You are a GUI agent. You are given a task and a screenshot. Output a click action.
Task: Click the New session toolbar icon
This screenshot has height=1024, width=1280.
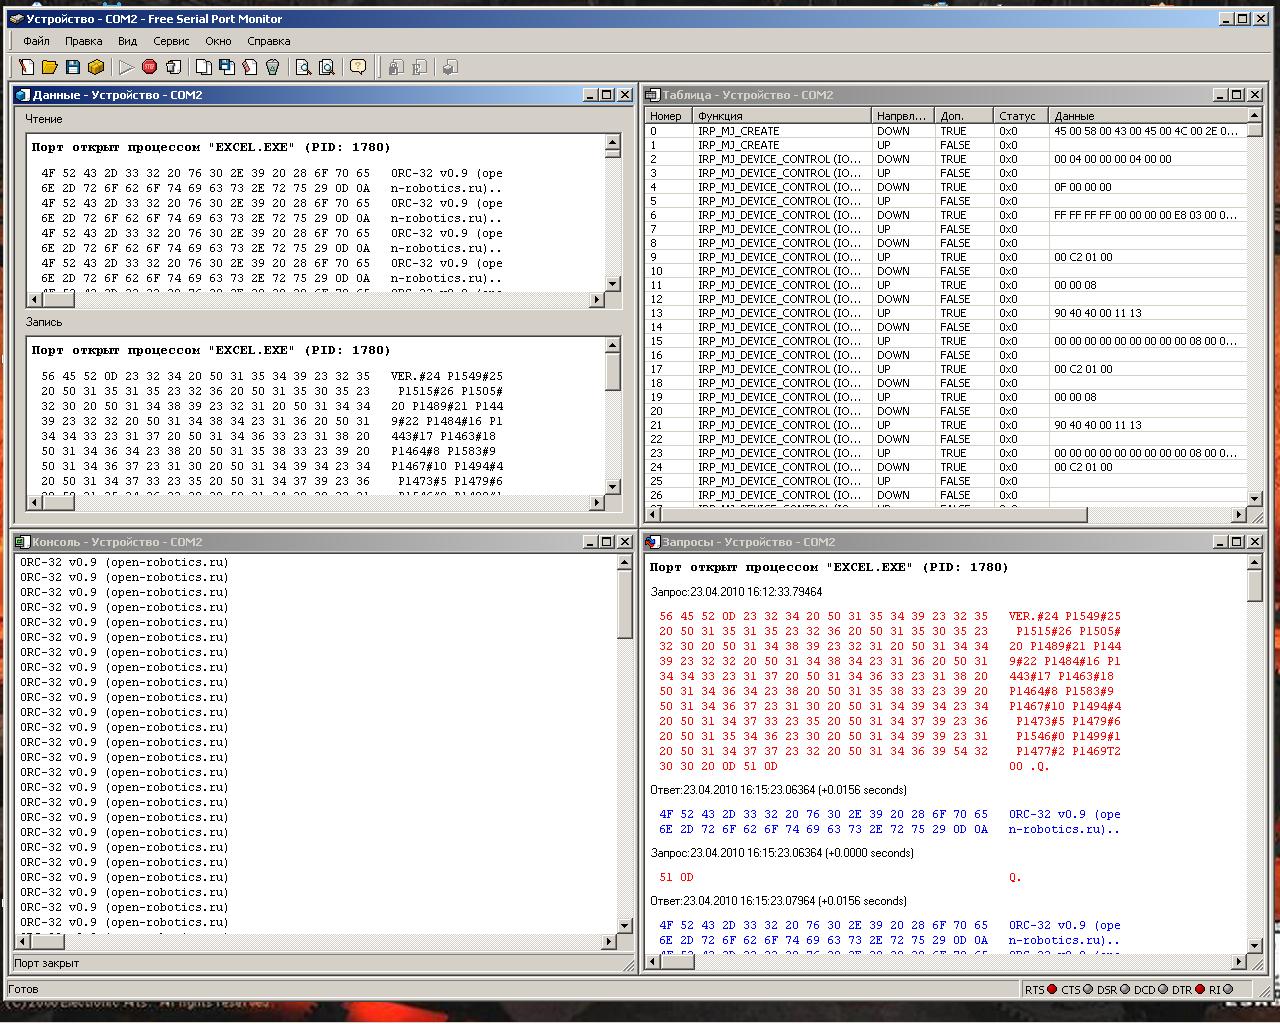coord(27,67)
